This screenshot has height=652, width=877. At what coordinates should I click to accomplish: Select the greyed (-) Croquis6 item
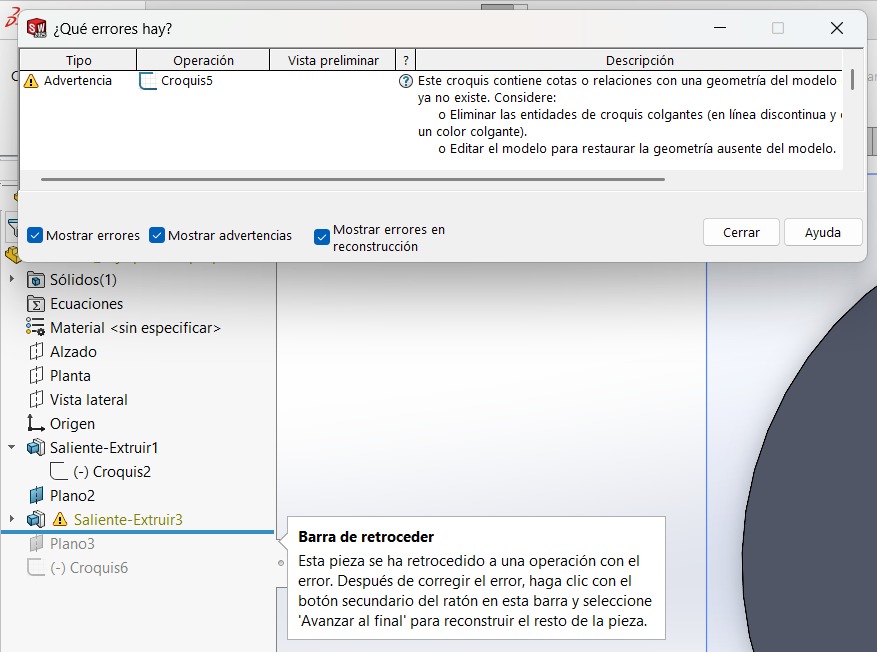(89, 568)
